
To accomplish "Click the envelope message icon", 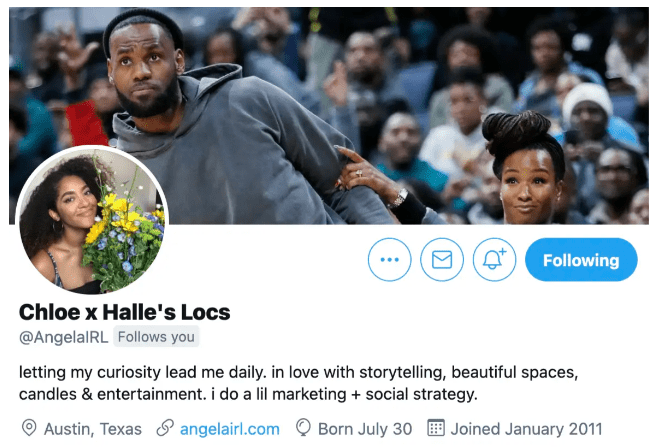I will tap(442, 259).
